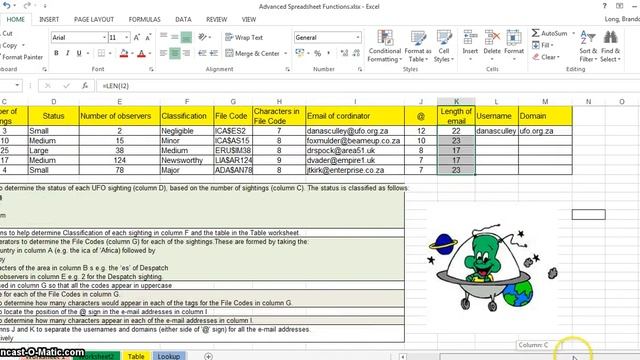Click Merge & Center button
This screenshot has height=360, width=640.
[x=252, y=53]
